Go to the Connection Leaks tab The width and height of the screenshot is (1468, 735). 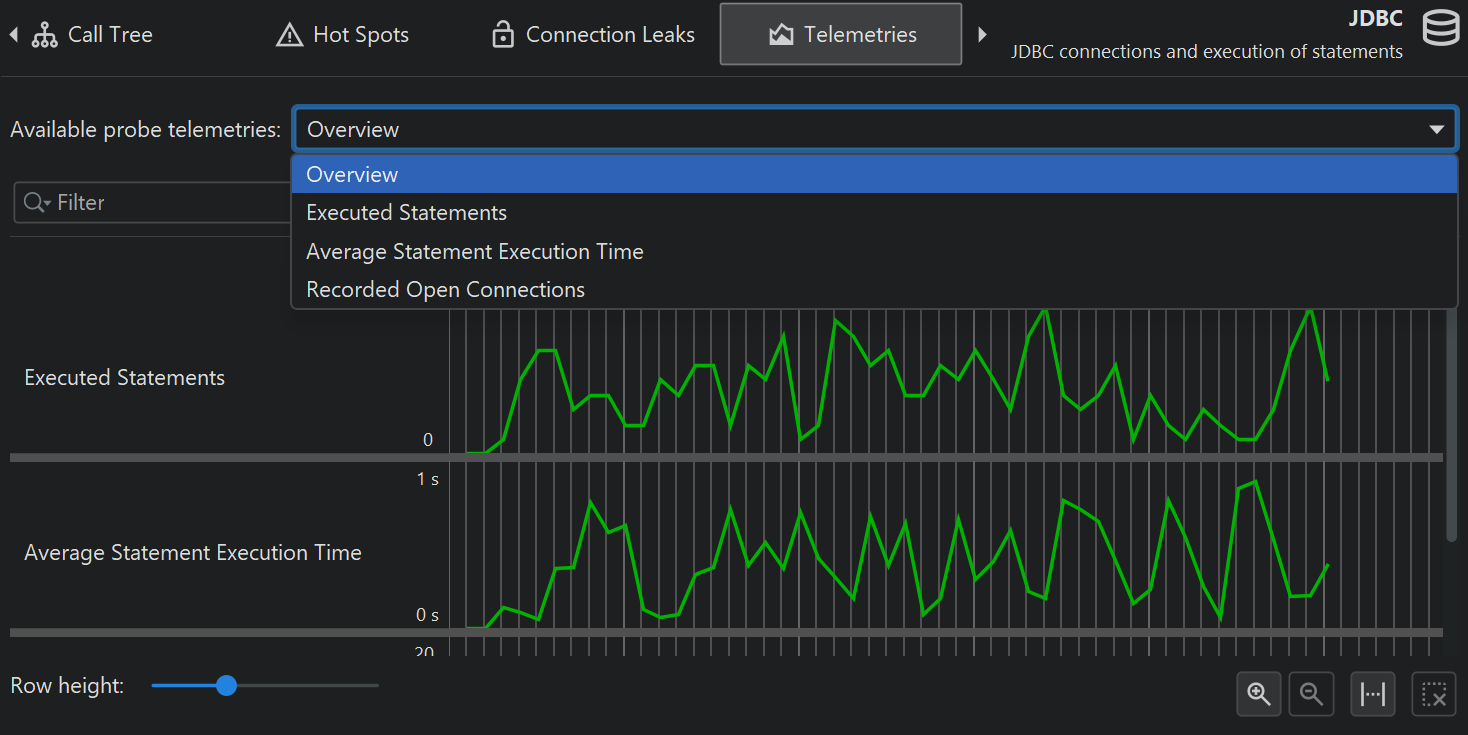[593, 35]
